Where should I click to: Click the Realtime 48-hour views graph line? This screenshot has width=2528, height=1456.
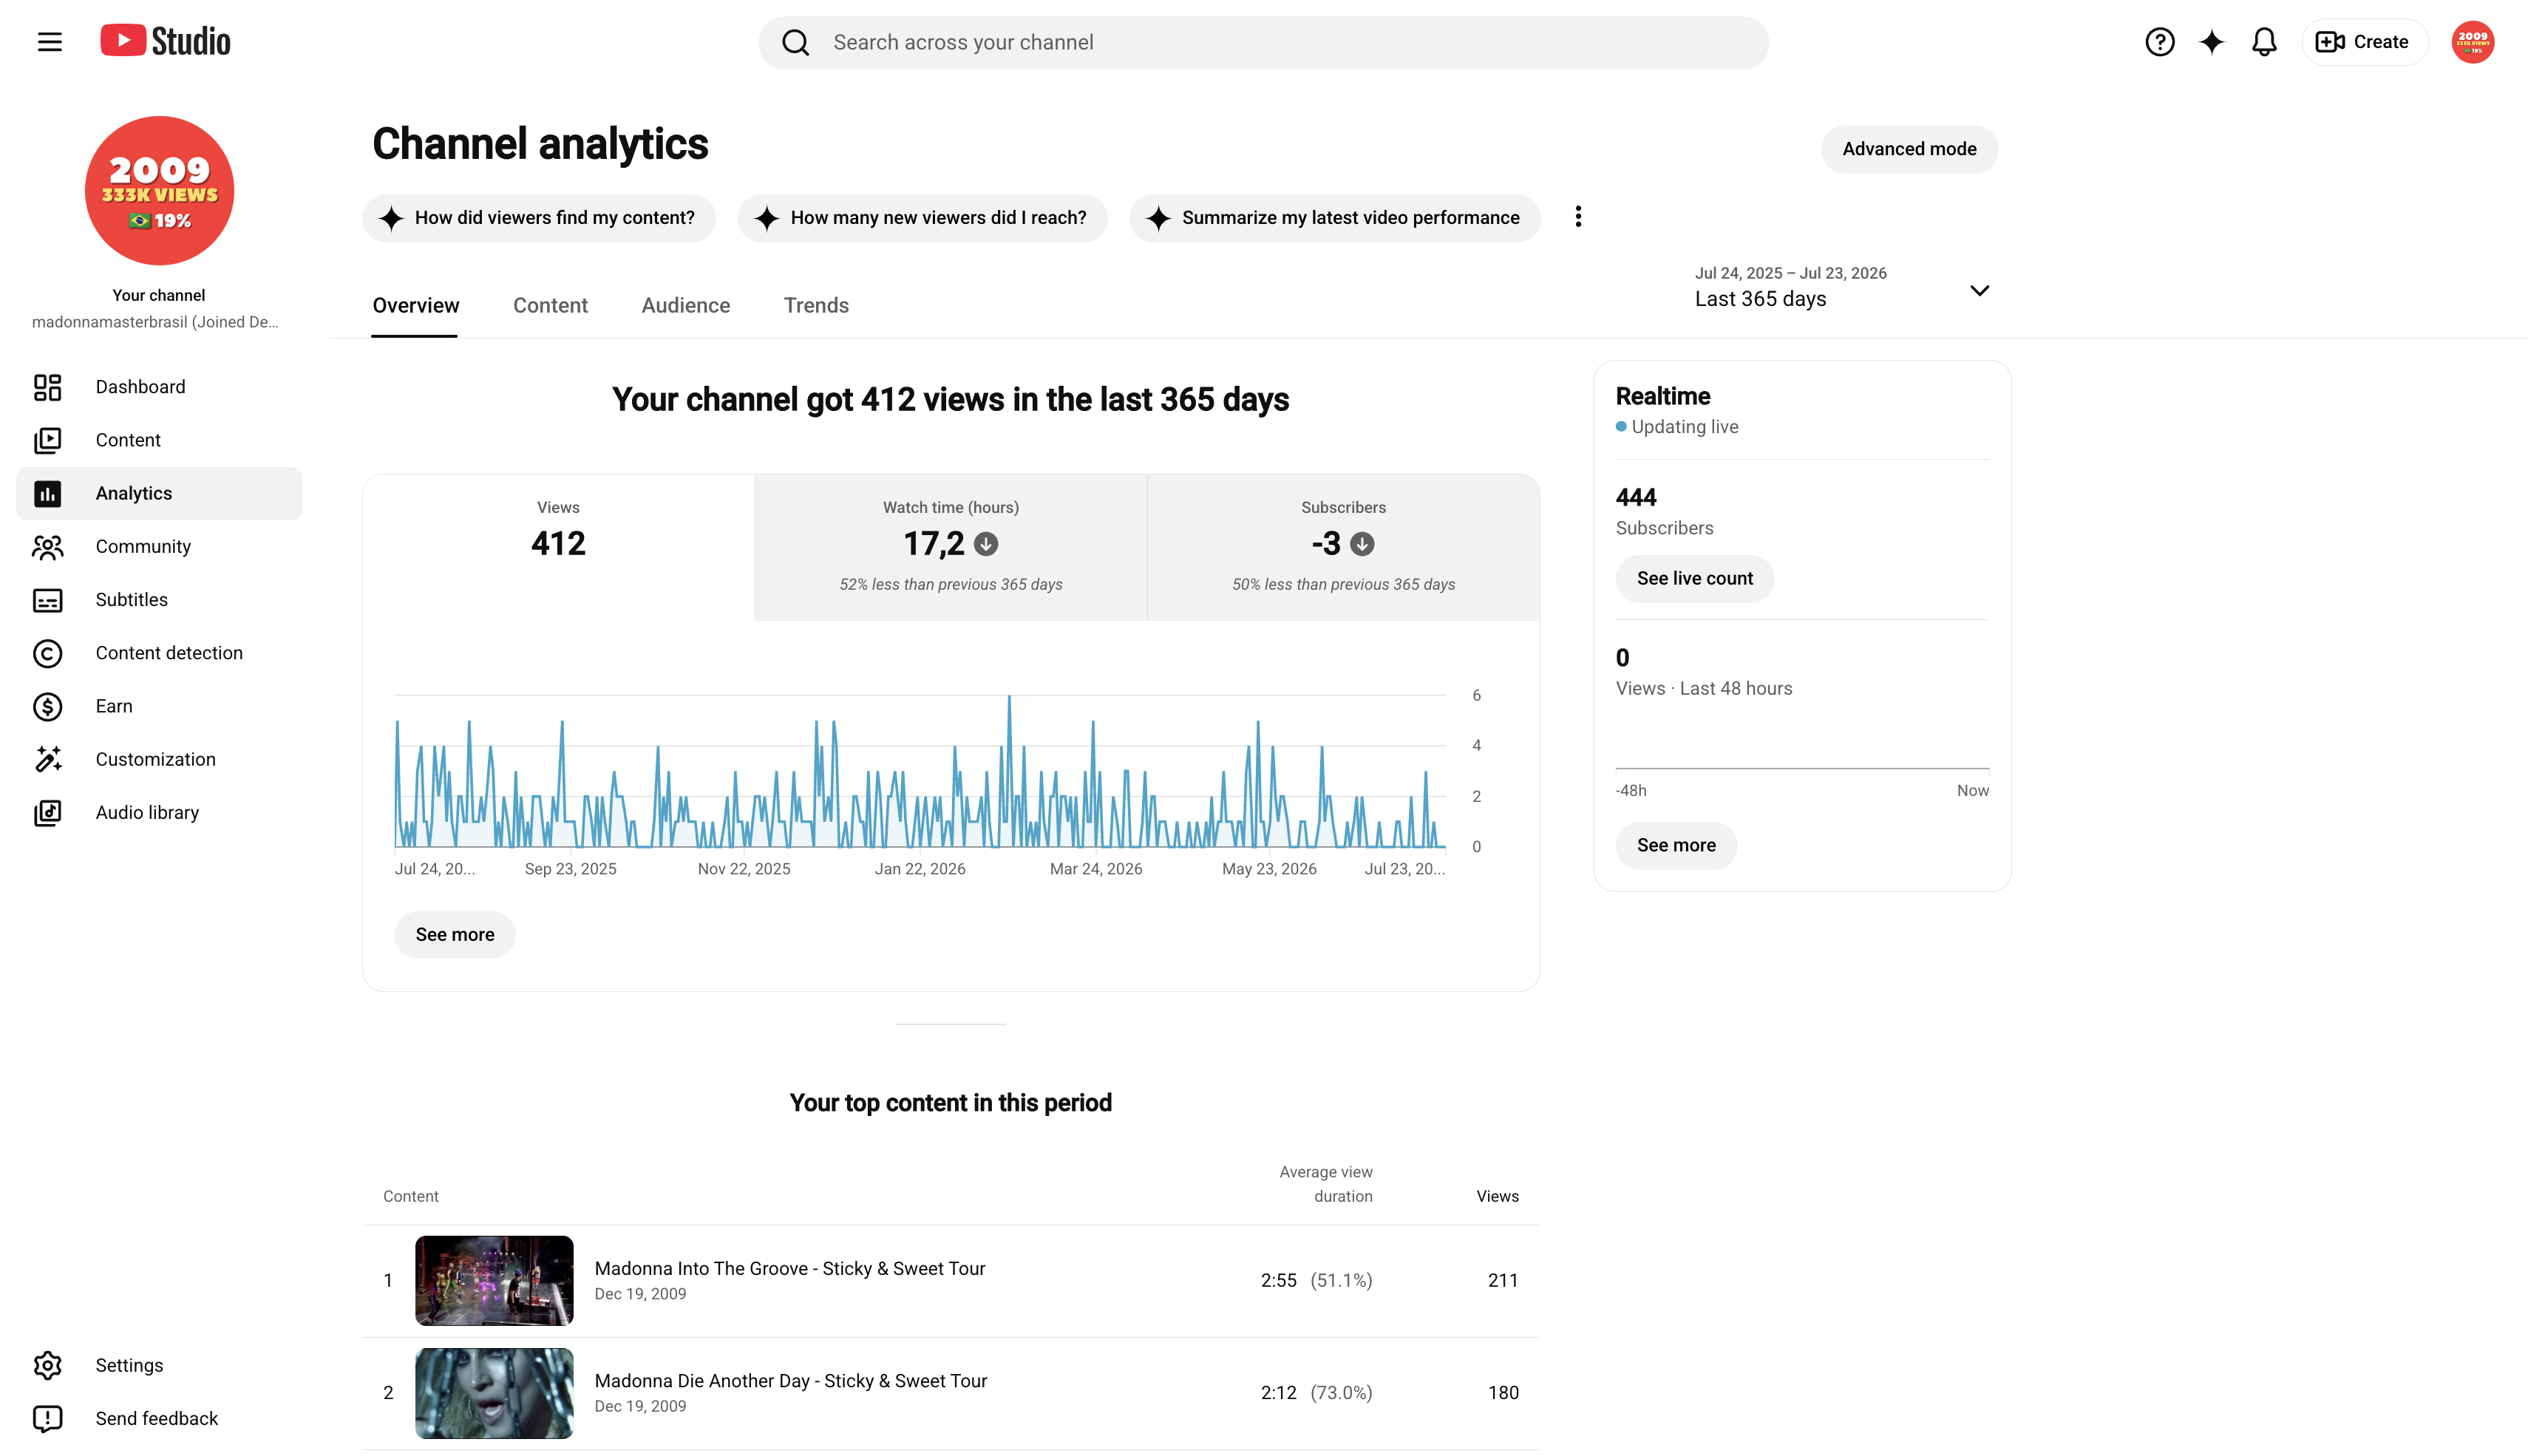[x=1802, y=768]
